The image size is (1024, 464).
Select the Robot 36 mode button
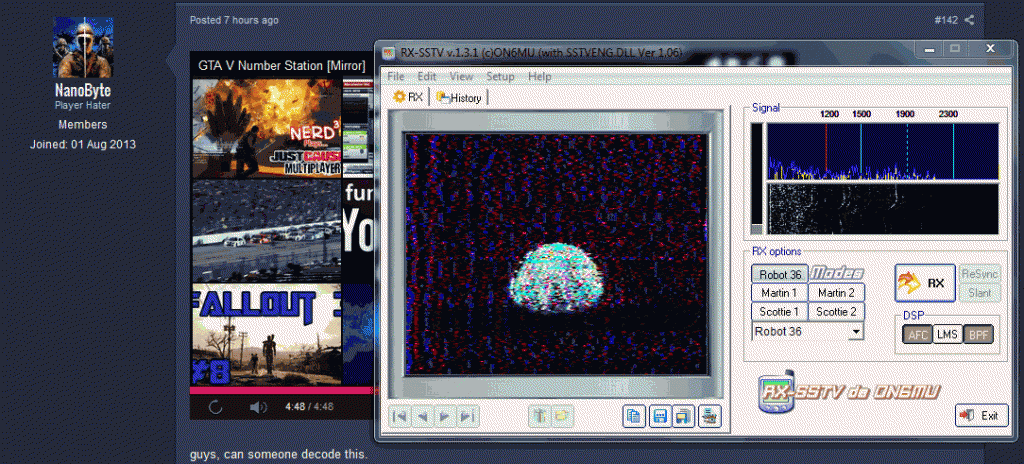780,274
